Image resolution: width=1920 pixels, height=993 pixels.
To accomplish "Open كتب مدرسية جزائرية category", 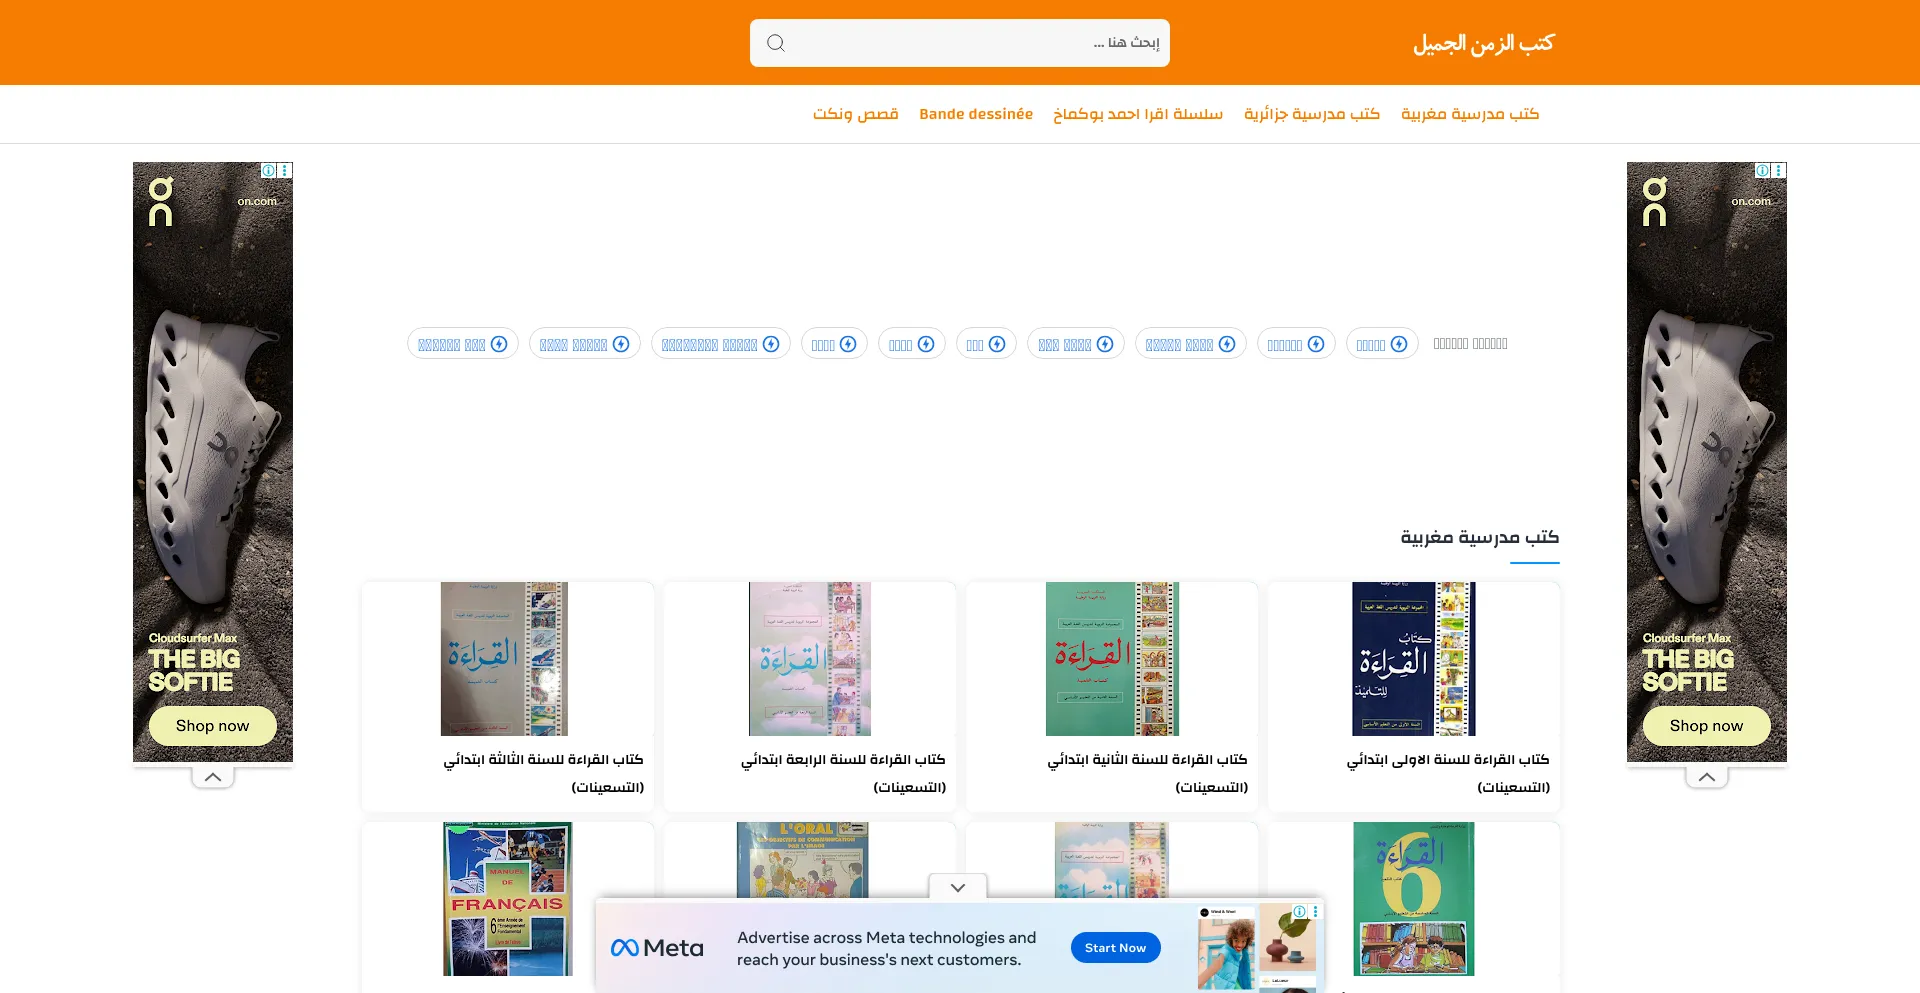I will point(1311,114).
